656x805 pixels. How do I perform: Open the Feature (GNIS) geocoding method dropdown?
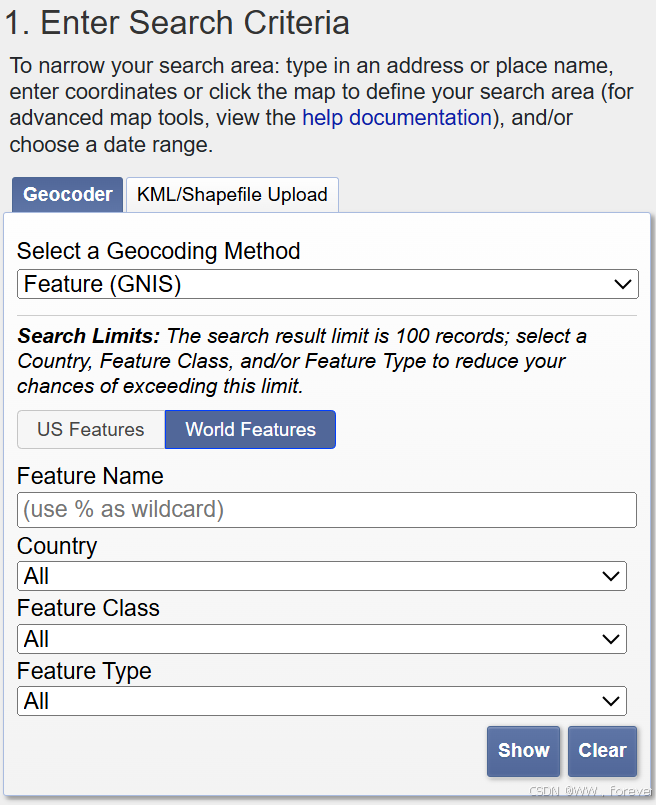pyautogui.click(x=327, y=285)
